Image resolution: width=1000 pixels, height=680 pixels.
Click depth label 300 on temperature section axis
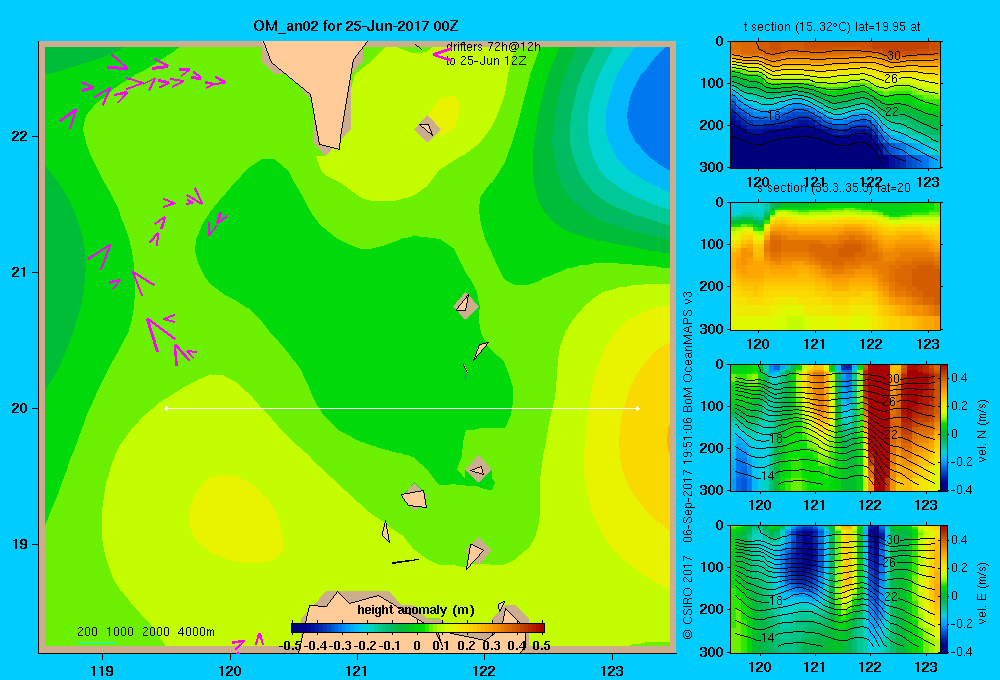pos(711,167)
